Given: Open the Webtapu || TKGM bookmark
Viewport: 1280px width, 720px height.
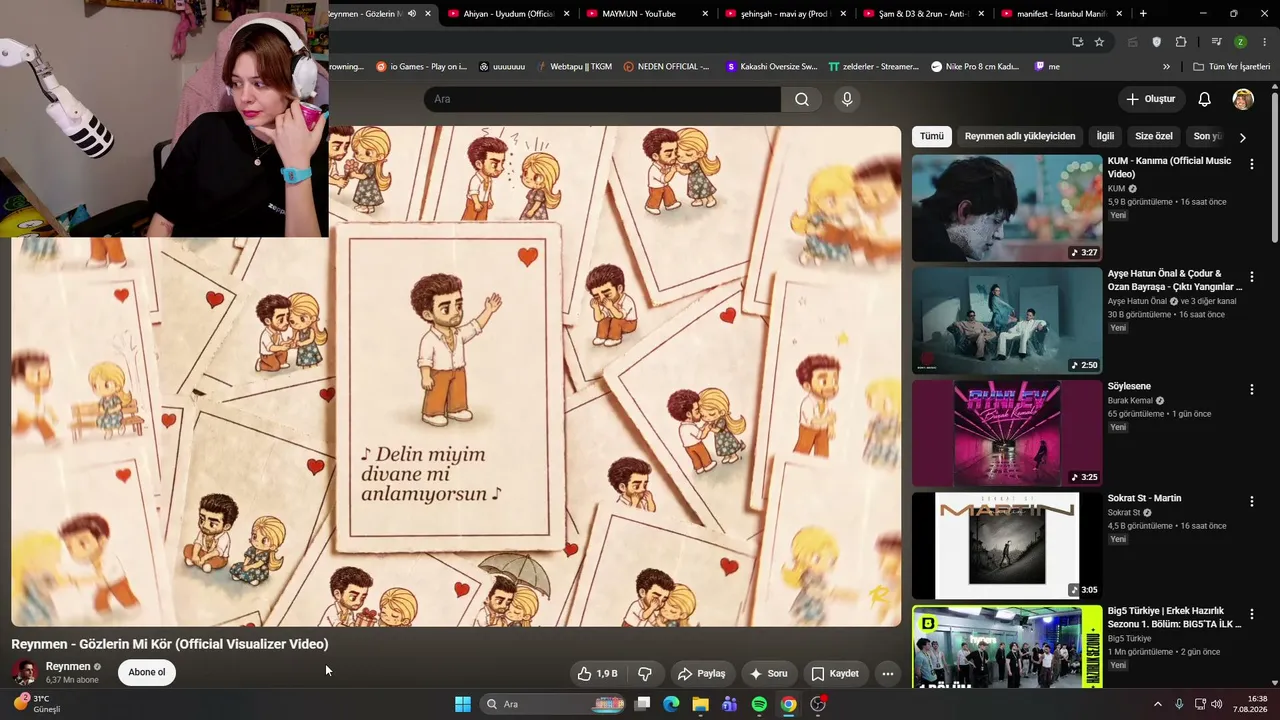Looking at the screenshot, I should tap(573, 67).
